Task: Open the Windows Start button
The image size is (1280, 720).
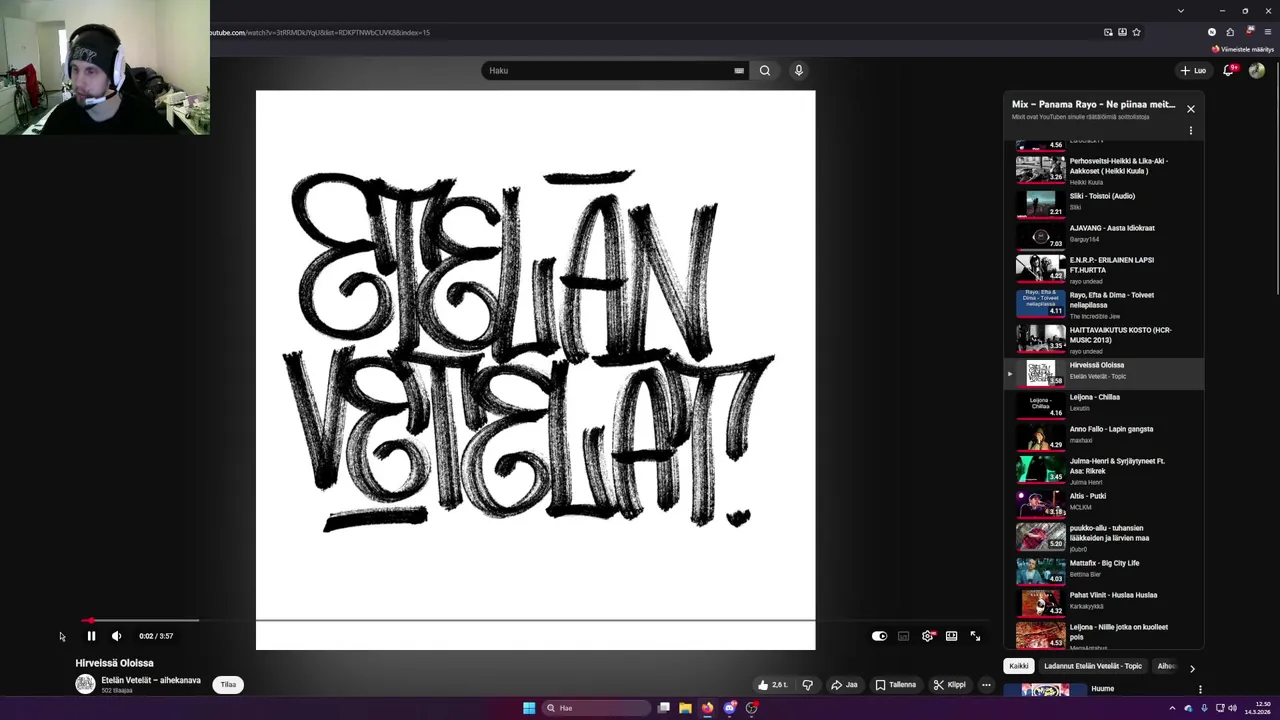Action: [x=529, y=708]
